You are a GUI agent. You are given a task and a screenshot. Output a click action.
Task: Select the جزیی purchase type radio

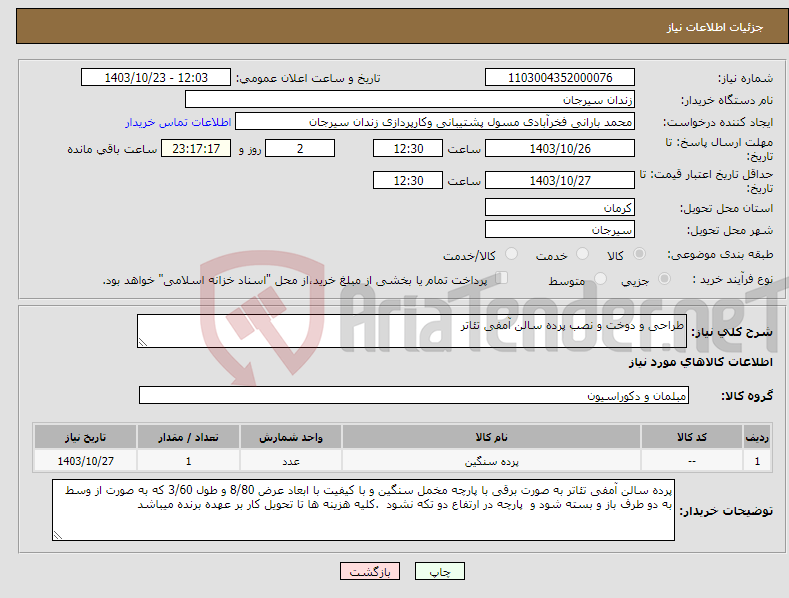click(x=664, y=278)
